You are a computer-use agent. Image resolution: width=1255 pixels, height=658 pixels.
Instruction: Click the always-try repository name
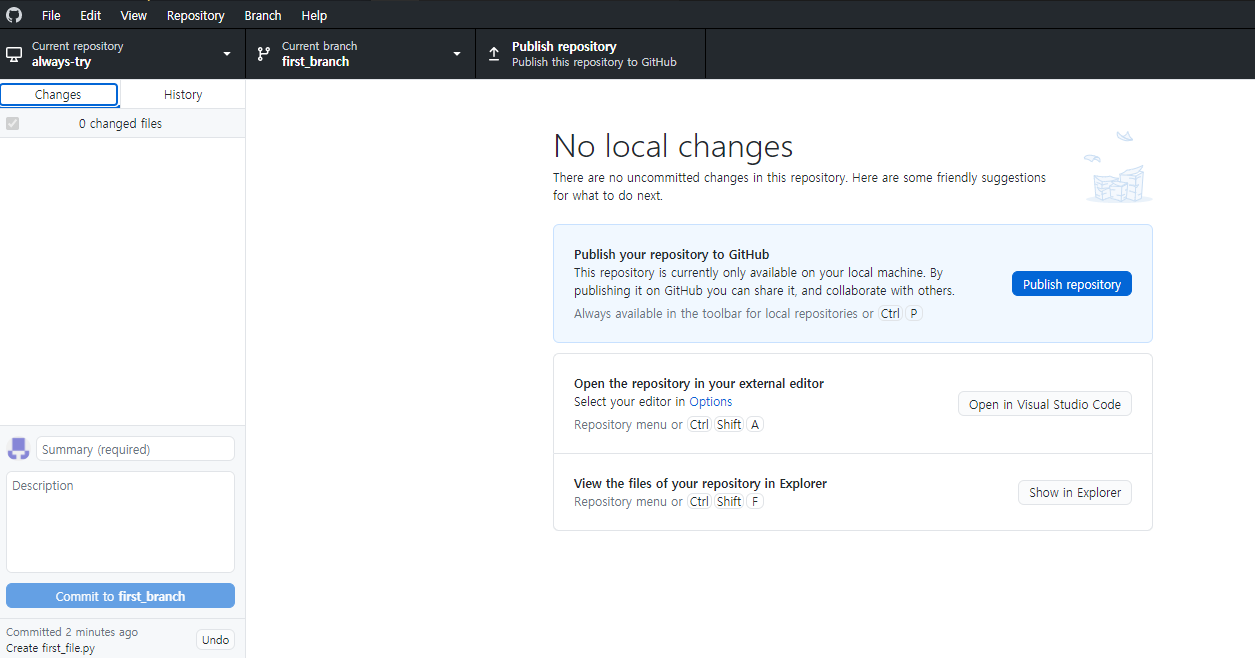tap(61, 62)
